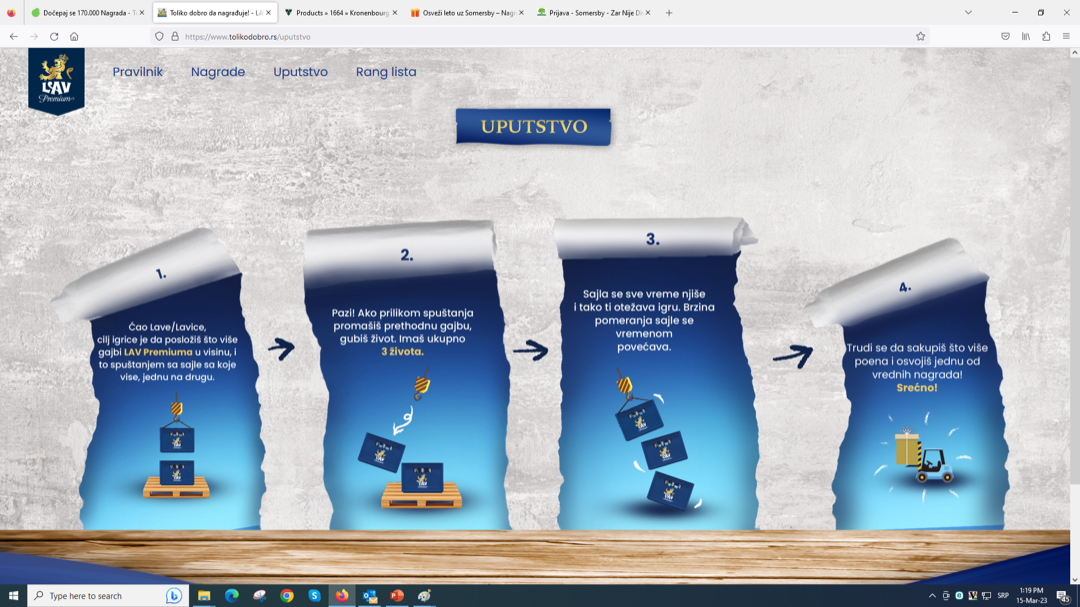
Task: Open the Pravilnik menu page
Action: (137, 72)
